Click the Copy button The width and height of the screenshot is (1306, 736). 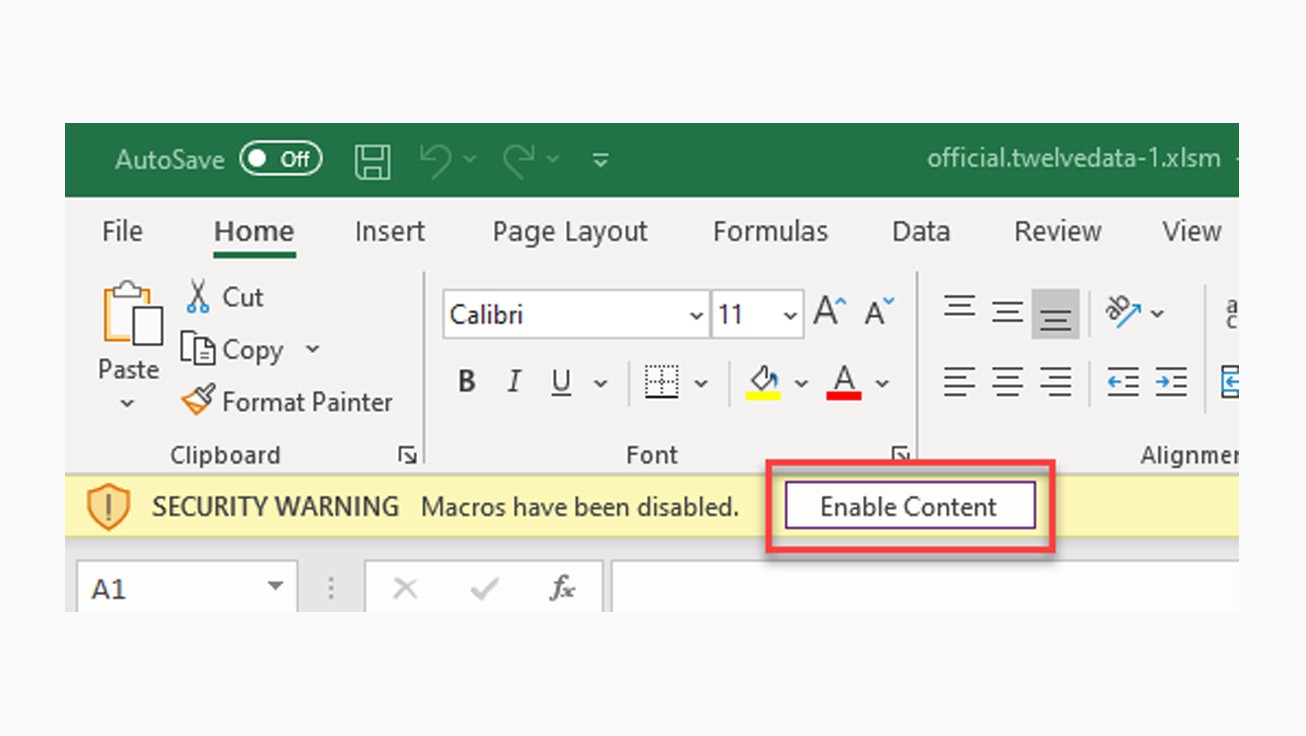(233, 349)
